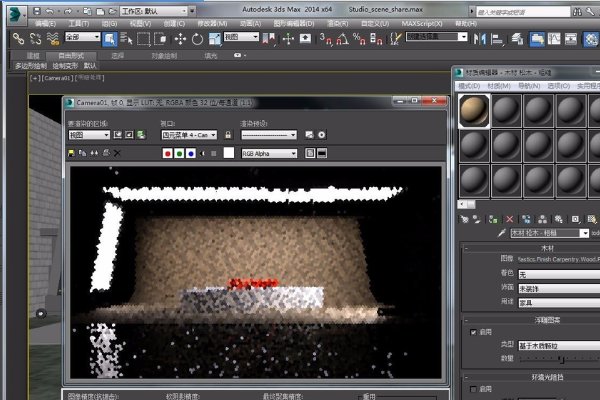Toggle the red channel in render window
Image resolution: width=600 pixels, height=400 pixels.
tap(167, 153)
